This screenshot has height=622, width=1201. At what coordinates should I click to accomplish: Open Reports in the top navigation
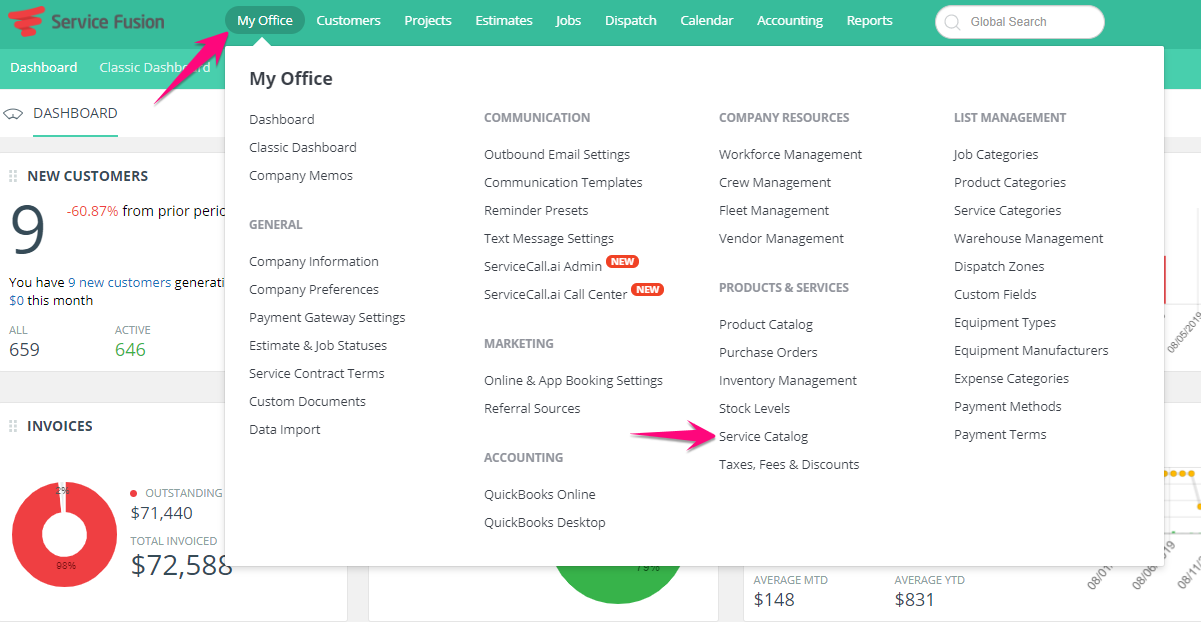point(870,21)
